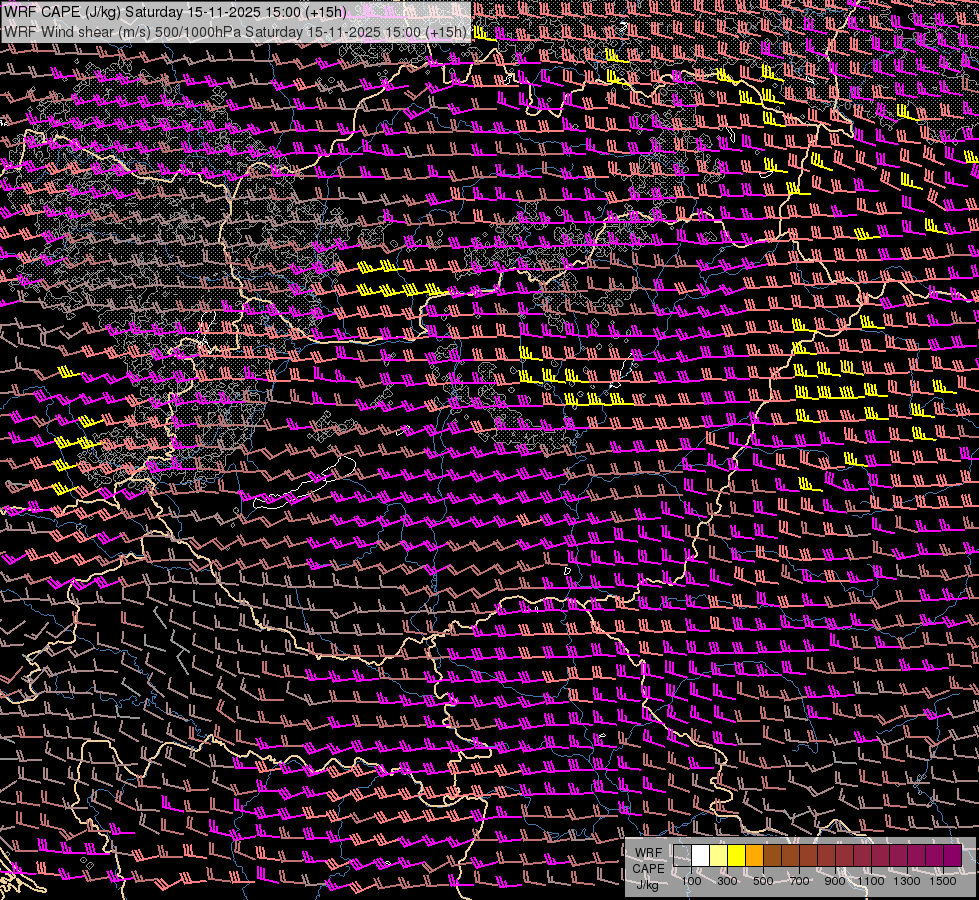The height and width of the screenshot is (900, 979).
Task: Pick the orange swatch in the legend
Action: pyautogui.click(x=754, y=856)
